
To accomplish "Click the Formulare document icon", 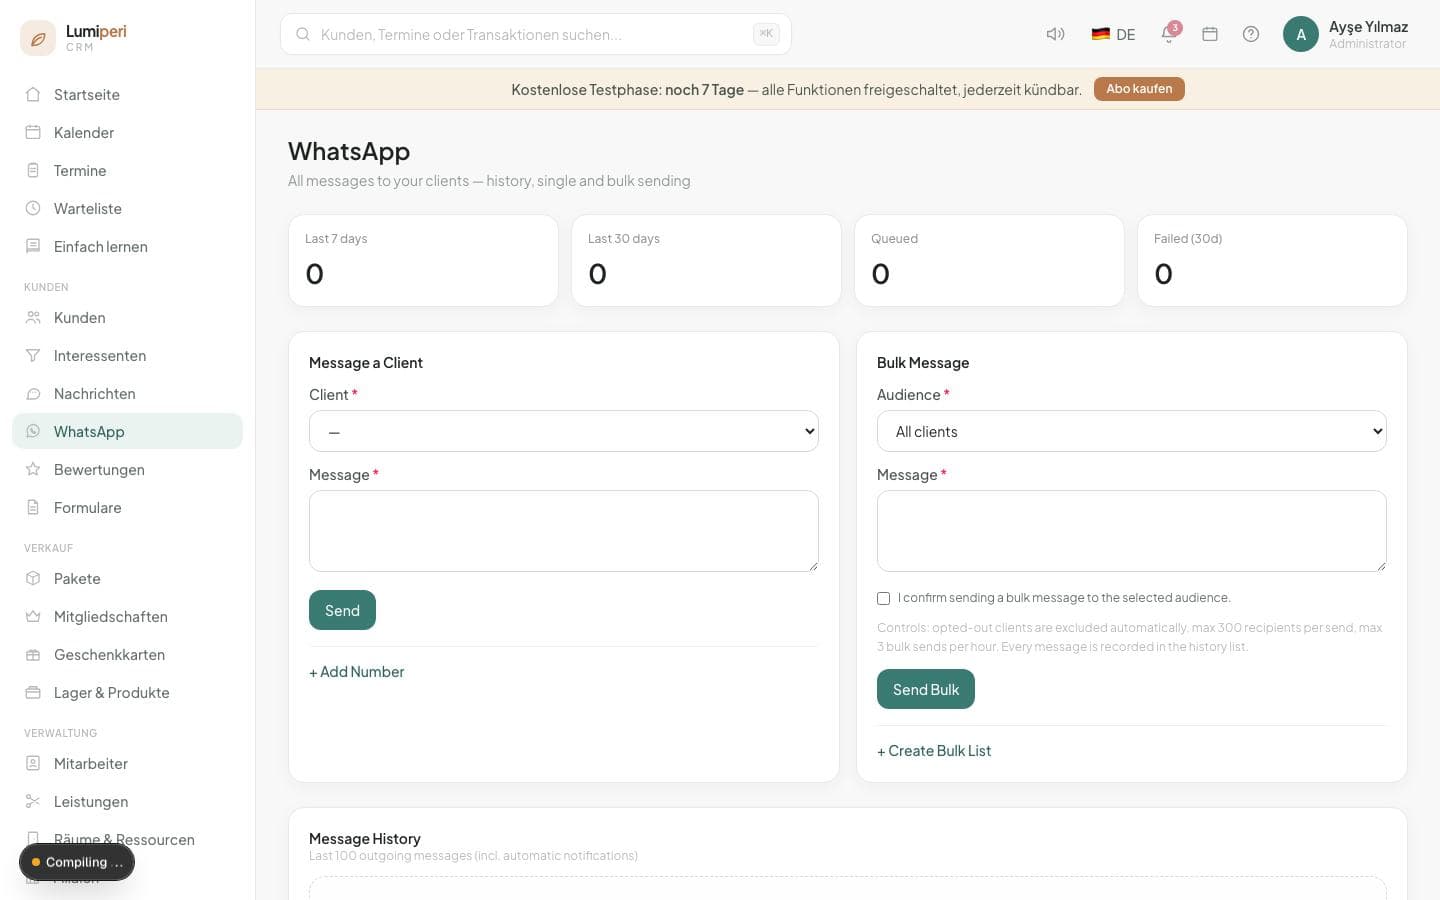I will coord(33,508).
